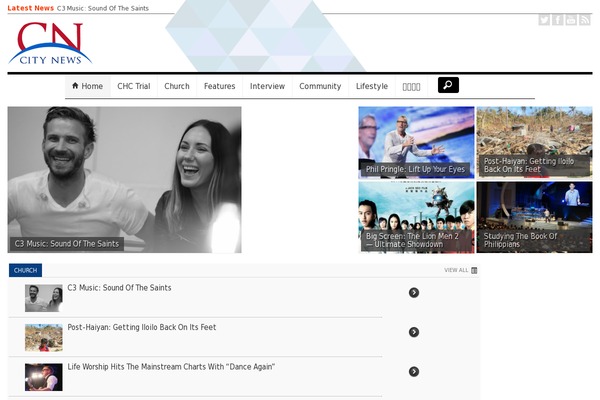
Task: Open the Lifestyle menu item
Action: tap(372, 86)
